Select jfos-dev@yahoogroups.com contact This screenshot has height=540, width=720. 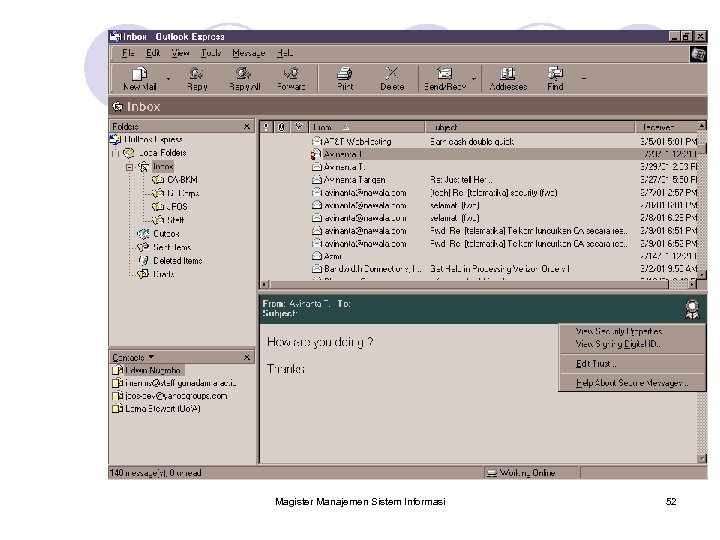pos(170,395)
